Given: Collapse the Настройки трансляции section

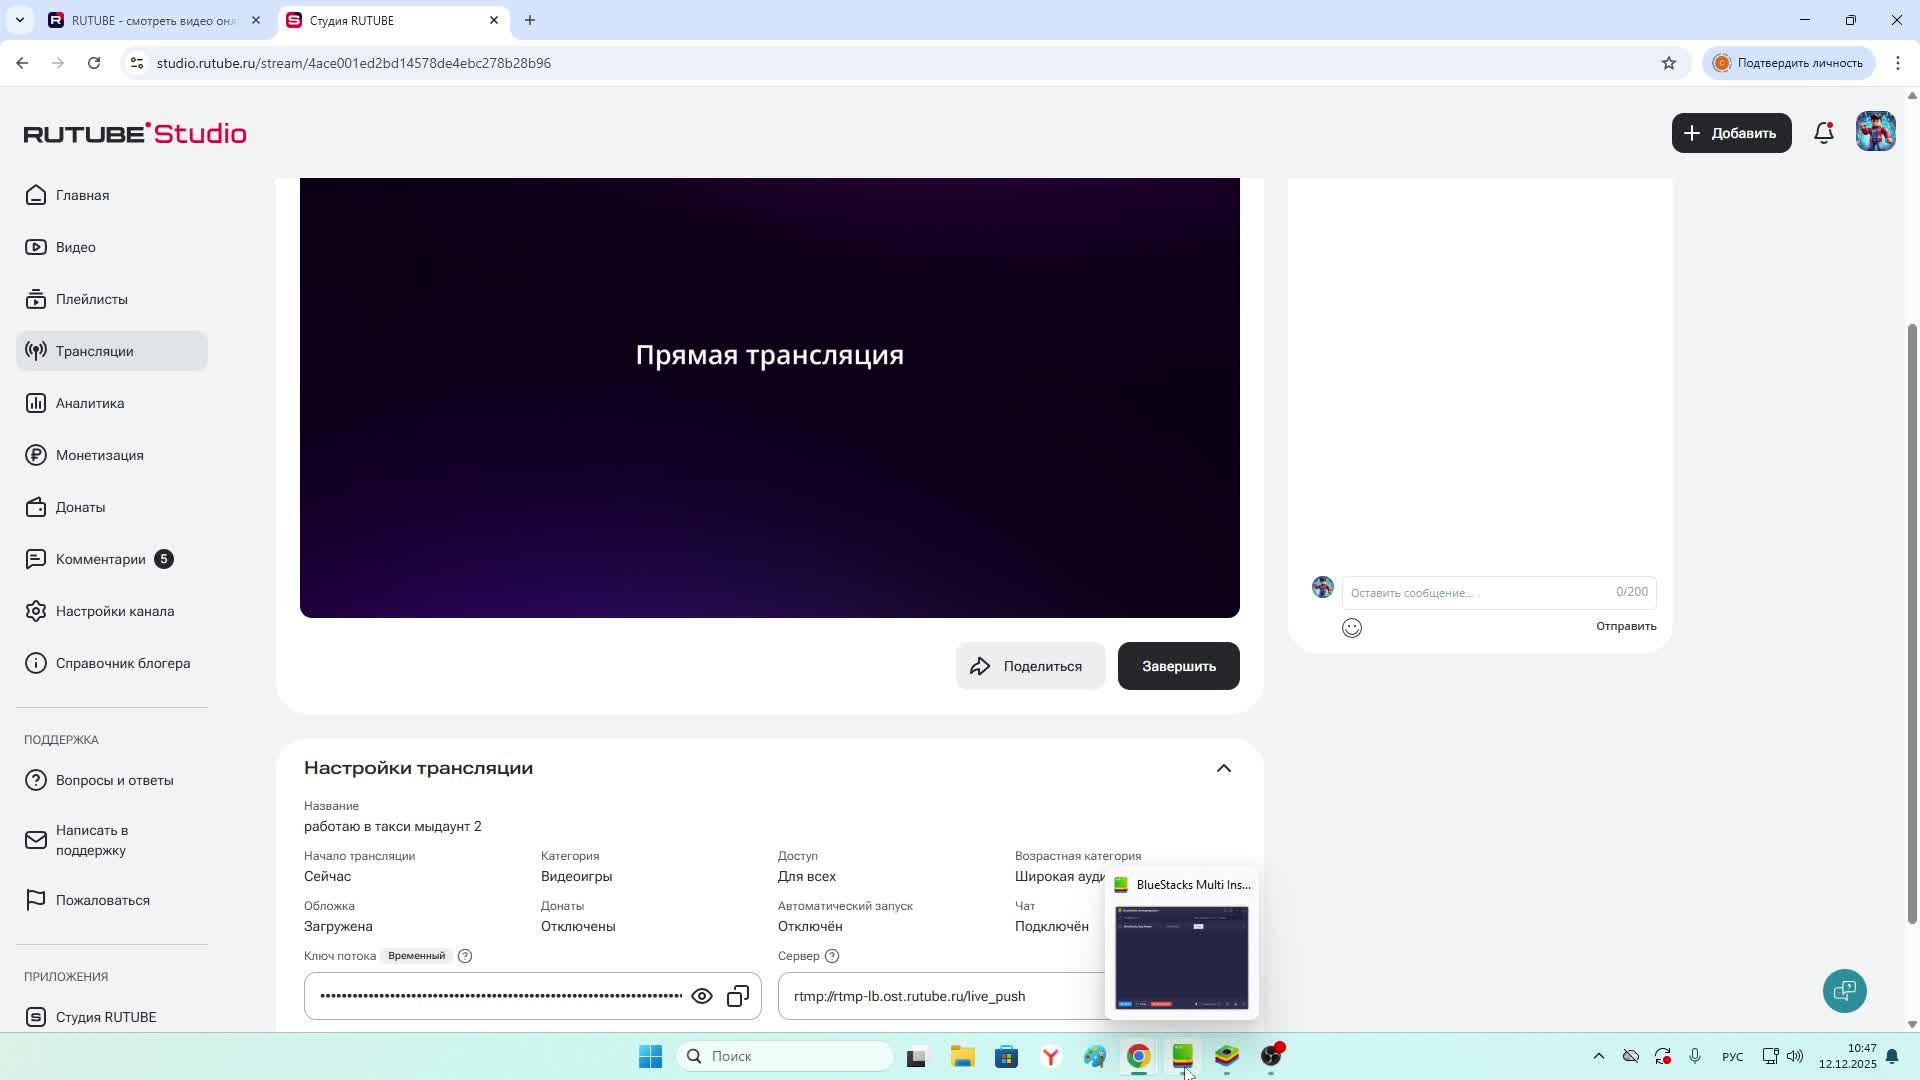Looking at the screenshot, I should pyautogui.click(x=1223, y=768).
